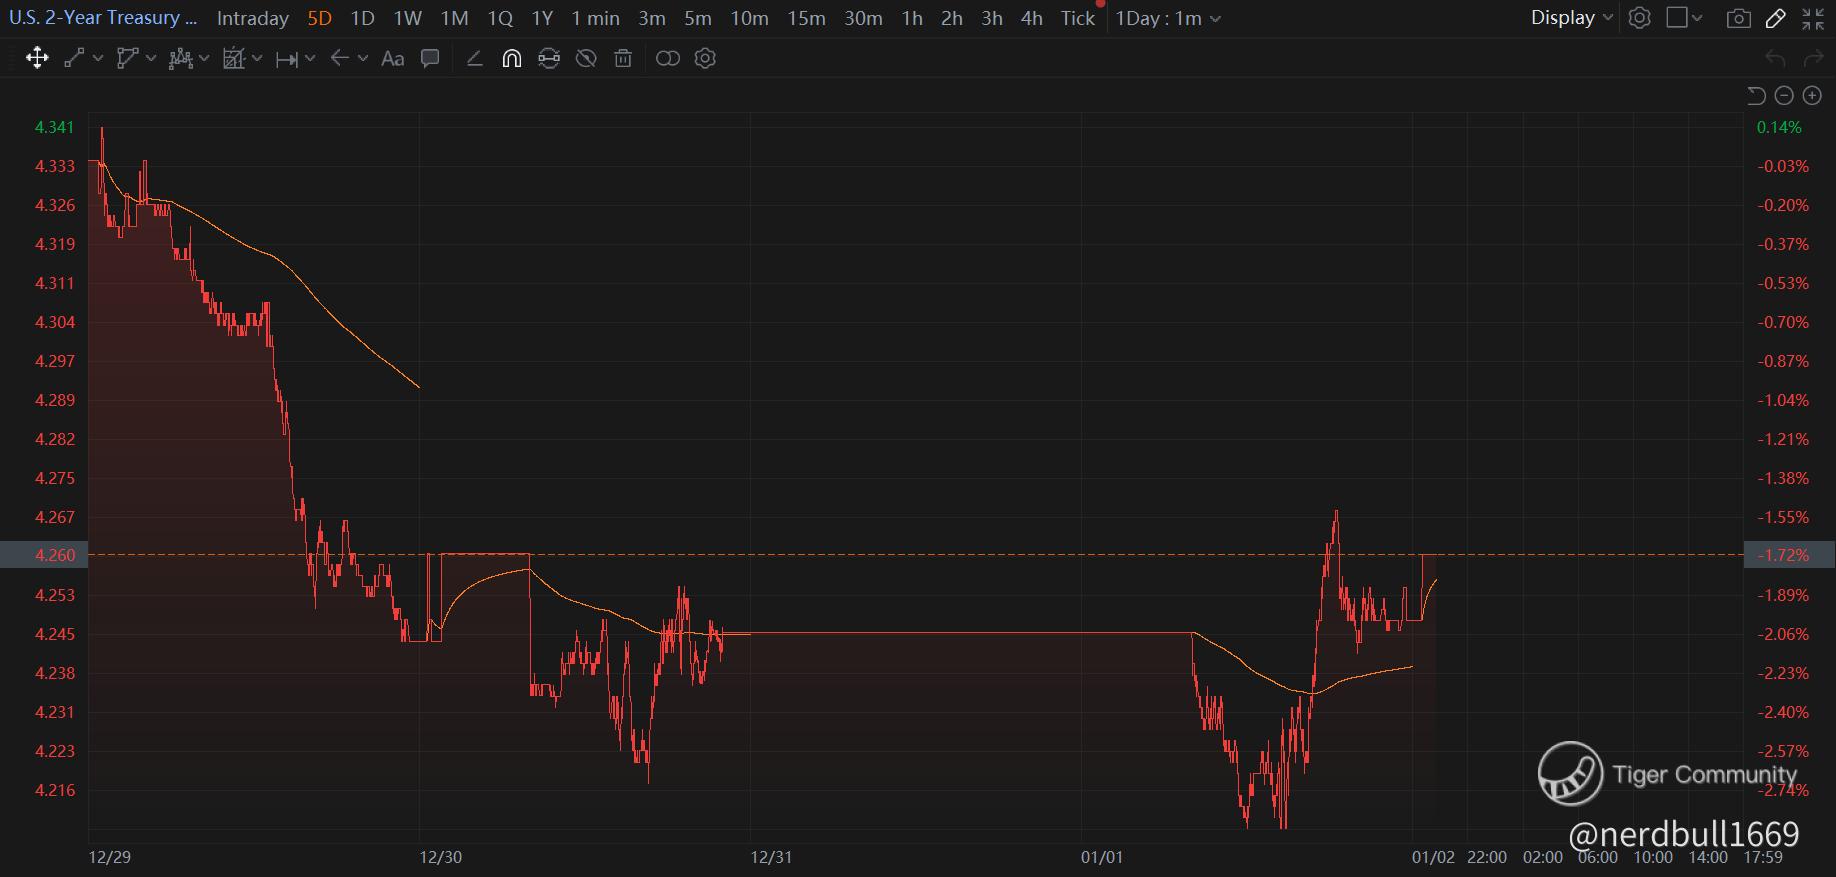This screenshot has width=1836, height=877.
Task: Select the 1M timeframe tab
Action: point(454,18)
